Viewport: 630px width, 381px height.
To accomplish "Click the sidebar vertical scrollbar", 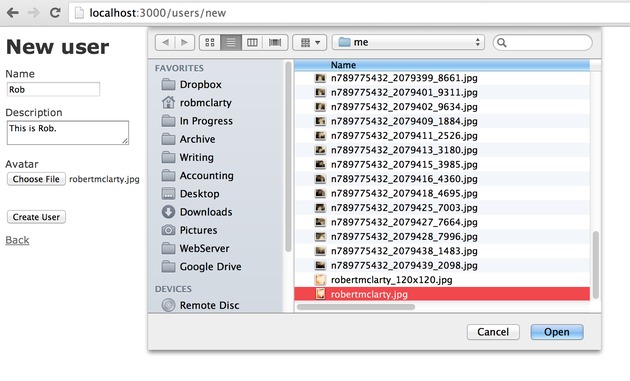I will click(288, 157).
